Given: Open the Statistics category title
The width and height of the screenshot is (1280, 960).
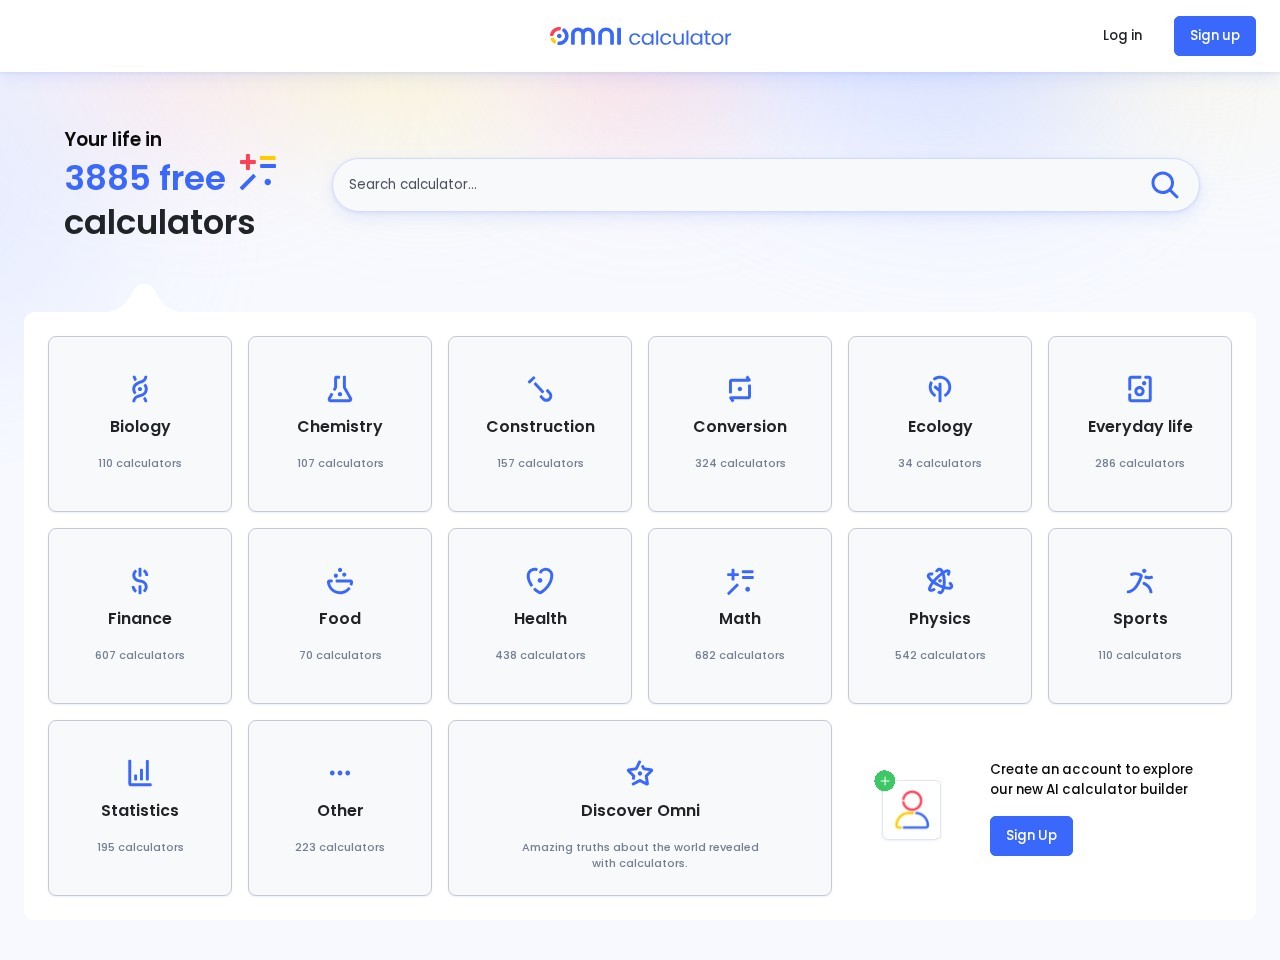Looking at the screenshot, I should pos(140,810).
